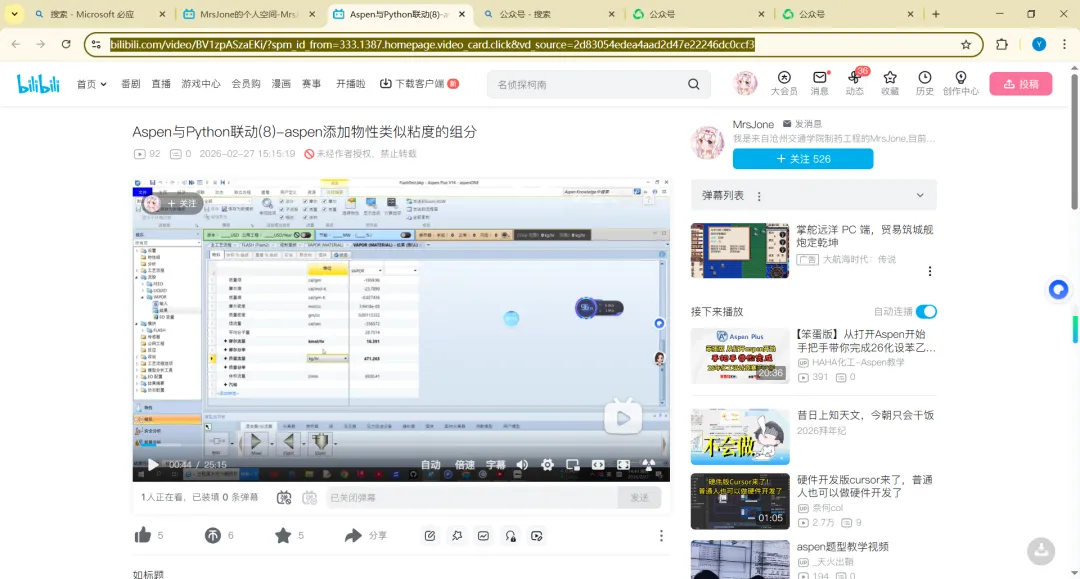The image size is (1080, 579).
Task: Switch player to wide-screen mode
Action: [598, 465]
